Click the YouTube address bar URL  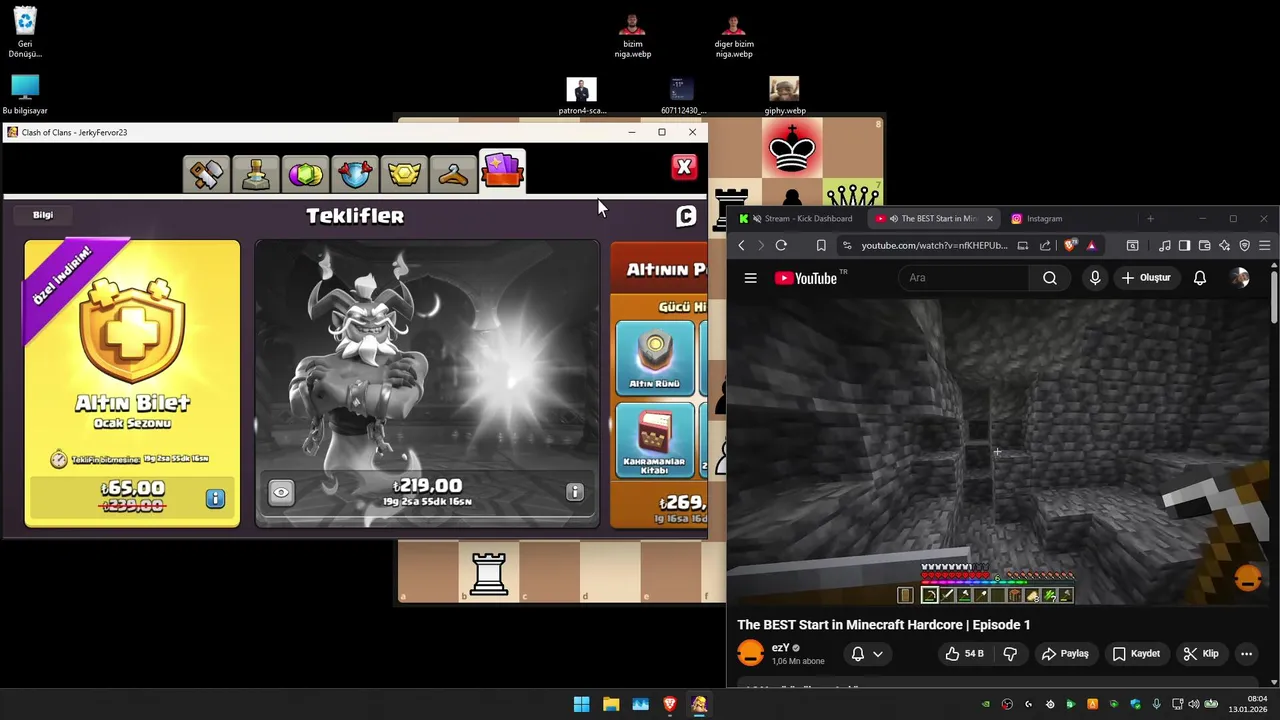point(934,245)
